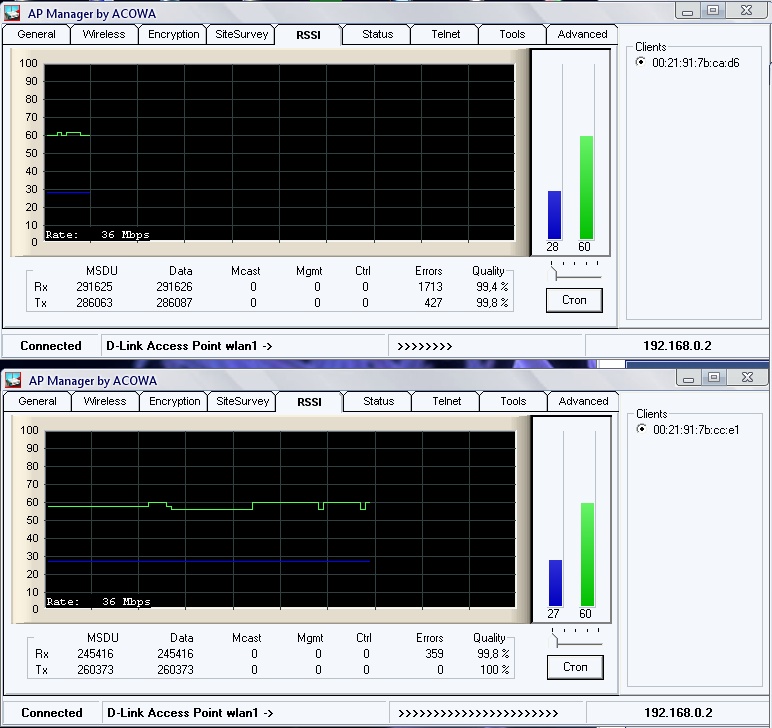This screenshot has width=772, height=728.
Task: Open the SiteSurvey tab in bottom window
Action: click(243, 401)
